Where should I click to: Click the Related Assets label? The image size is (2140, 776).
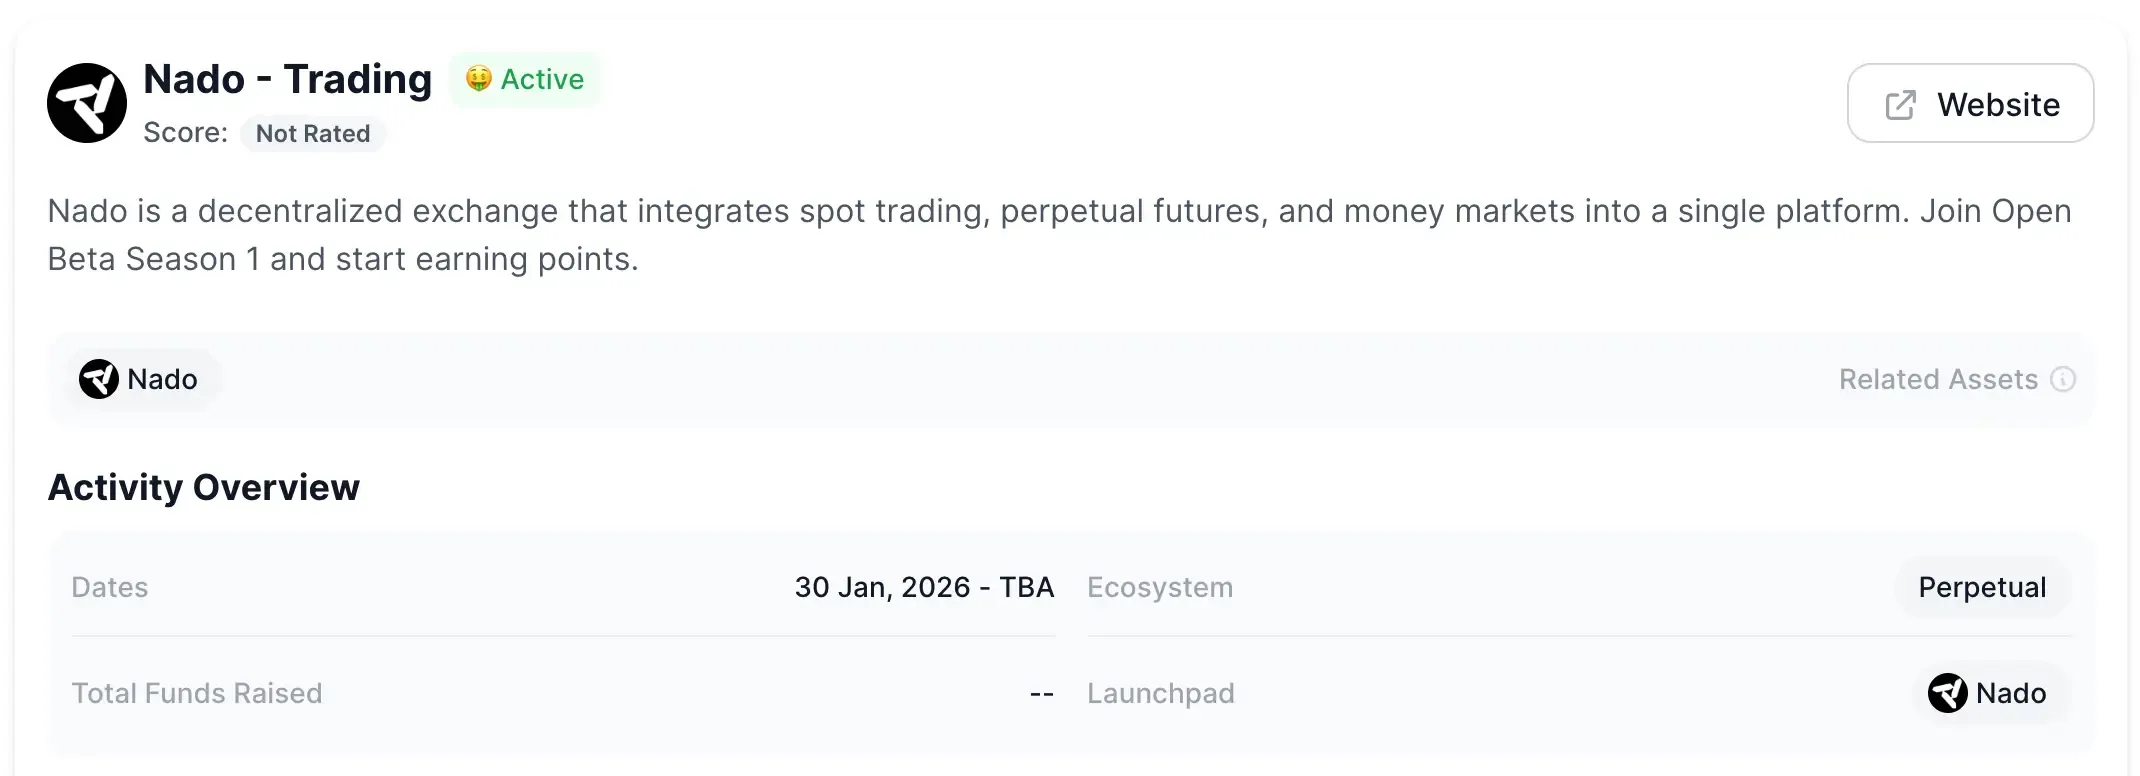pyautogui.click(x=1938, y=379)
